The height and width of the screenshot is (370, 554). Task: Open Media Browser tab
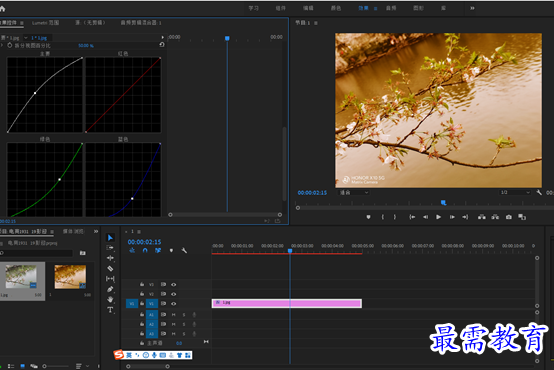point(73,231)
